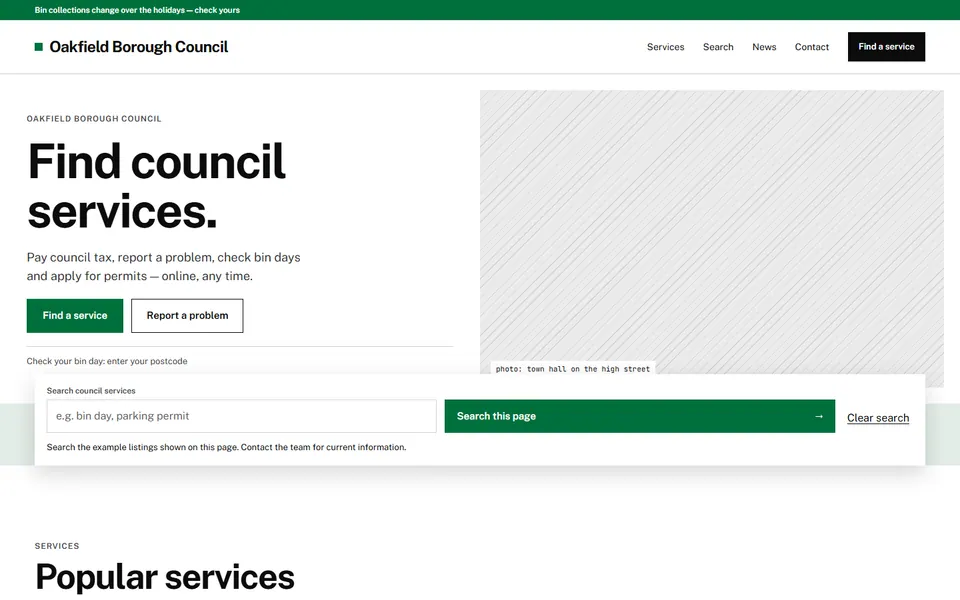
Task: Focus the Search council services input field
Action: point(242,416)
